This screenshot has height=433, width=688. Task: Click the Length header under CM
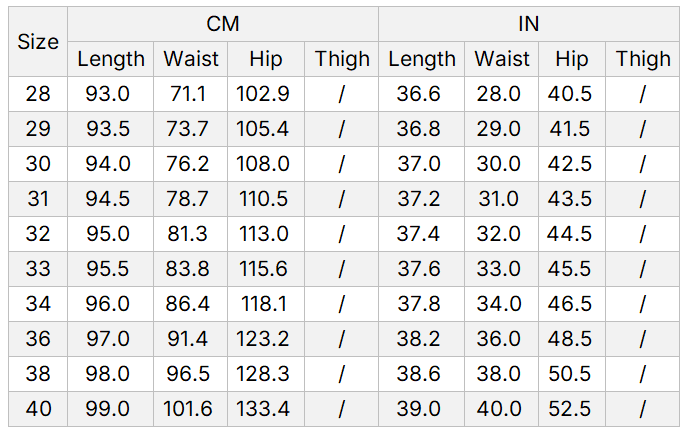tap(111, 59)
